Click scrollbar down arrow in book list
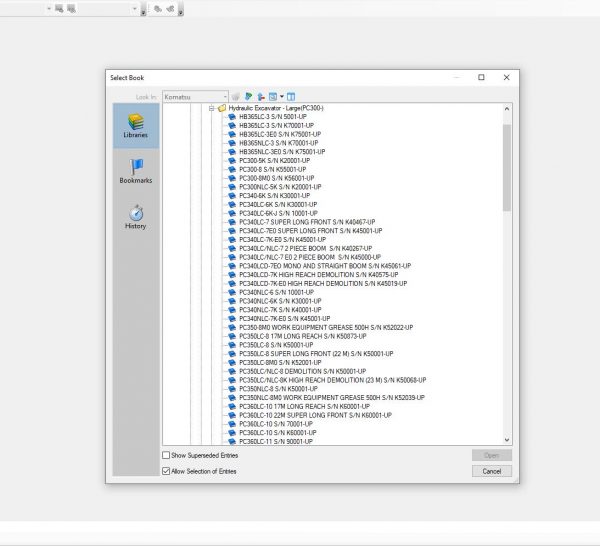The width and height of the screenshot is (600, 546). pos(507,440)
